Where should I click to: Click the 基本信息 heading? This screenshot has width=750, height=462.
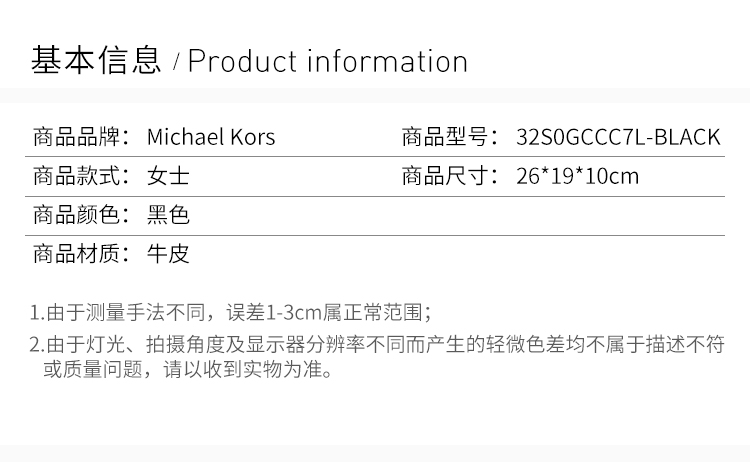(96, 60)
